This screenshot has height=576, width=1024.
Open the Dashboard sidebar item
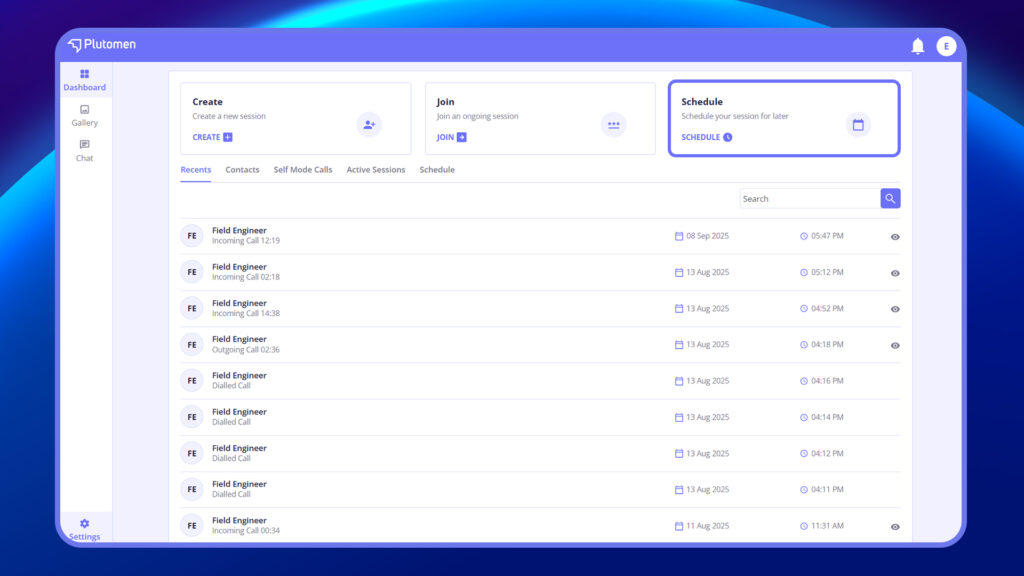pyautogui.click(x=84, y=80)
